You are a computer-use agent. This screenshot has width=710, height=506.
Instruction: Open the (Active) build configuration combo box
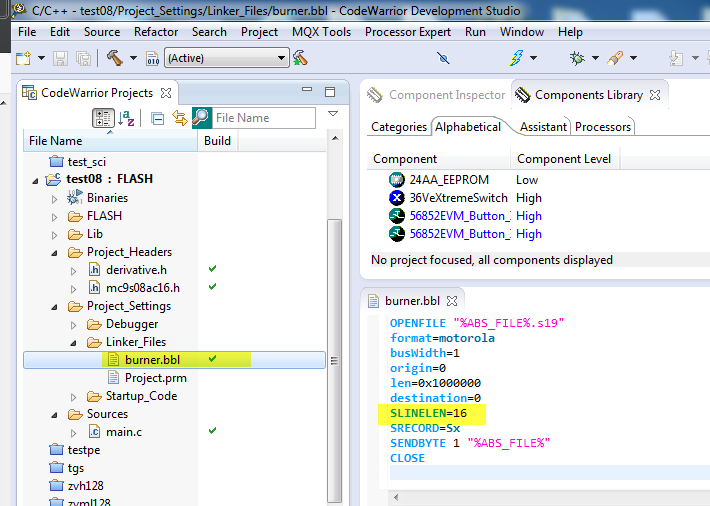pos(227,58)
